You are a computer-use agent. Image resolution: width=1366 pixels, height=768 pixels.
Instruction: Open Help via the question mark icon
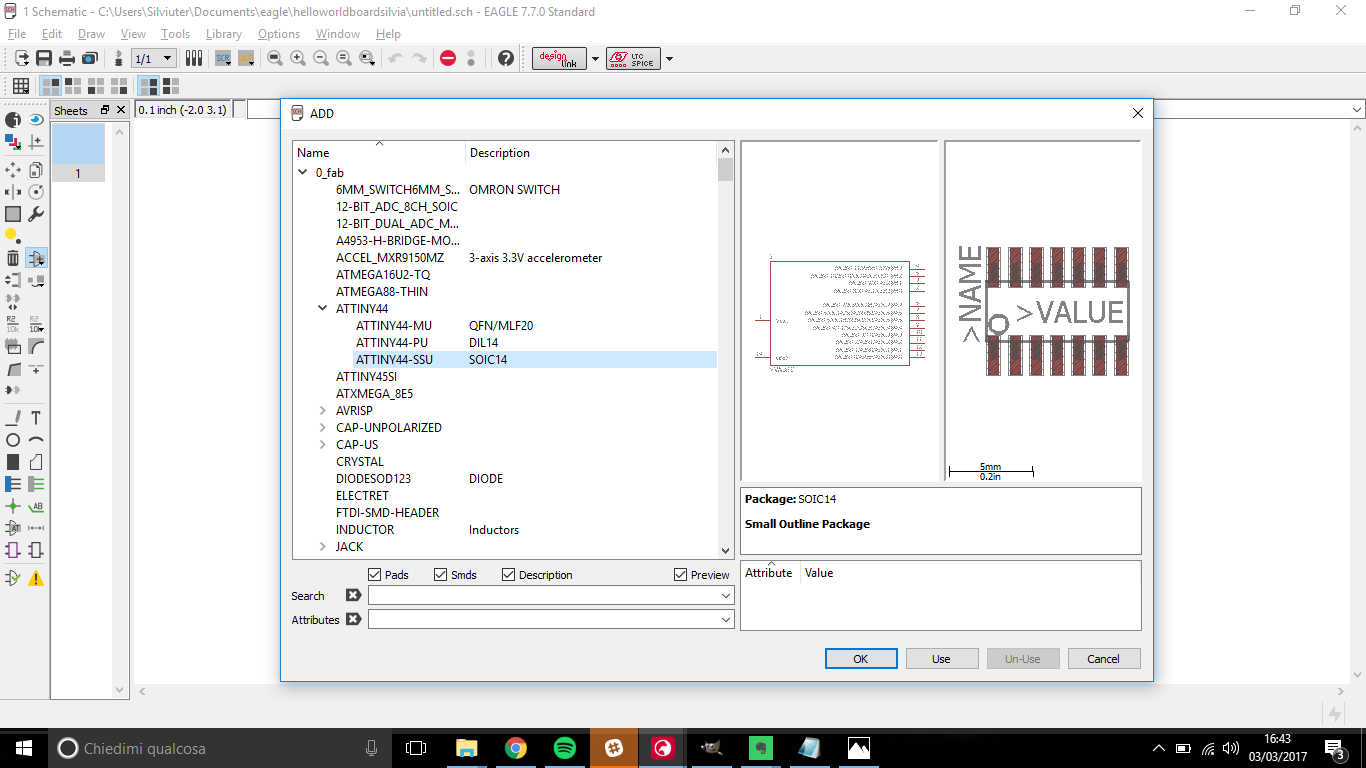tap(506, 58)
